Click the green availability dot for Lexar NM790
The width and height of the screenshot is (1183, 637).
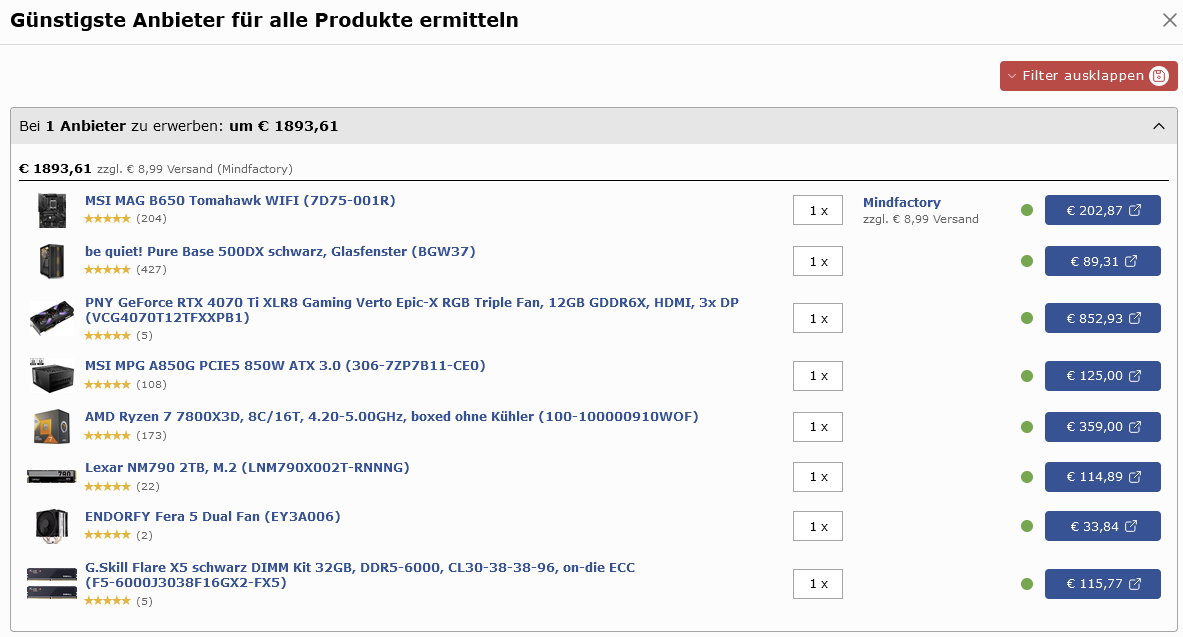[x=1027, y=477]
